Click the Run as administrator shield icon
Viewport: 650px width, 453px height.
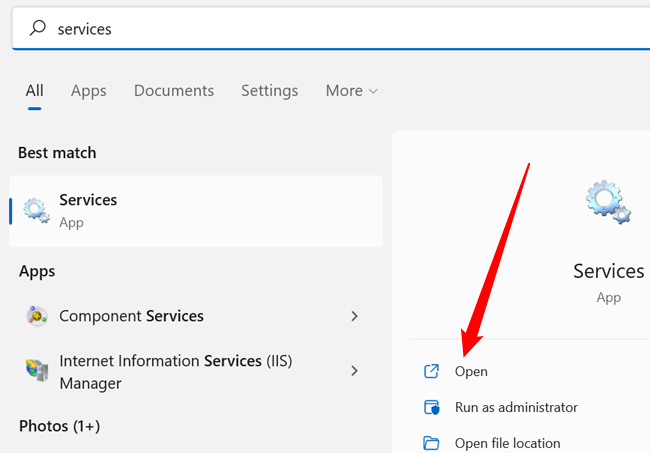pyautogui.click(x=432, y=407)
